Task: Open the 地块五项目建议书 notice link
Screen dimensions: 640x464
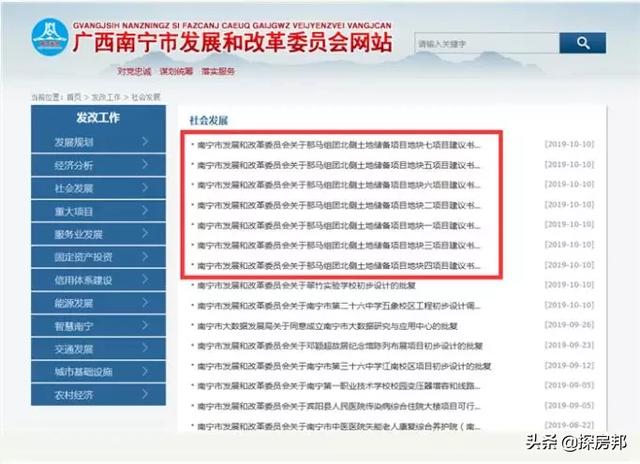Action: click(x=339, y=165)
